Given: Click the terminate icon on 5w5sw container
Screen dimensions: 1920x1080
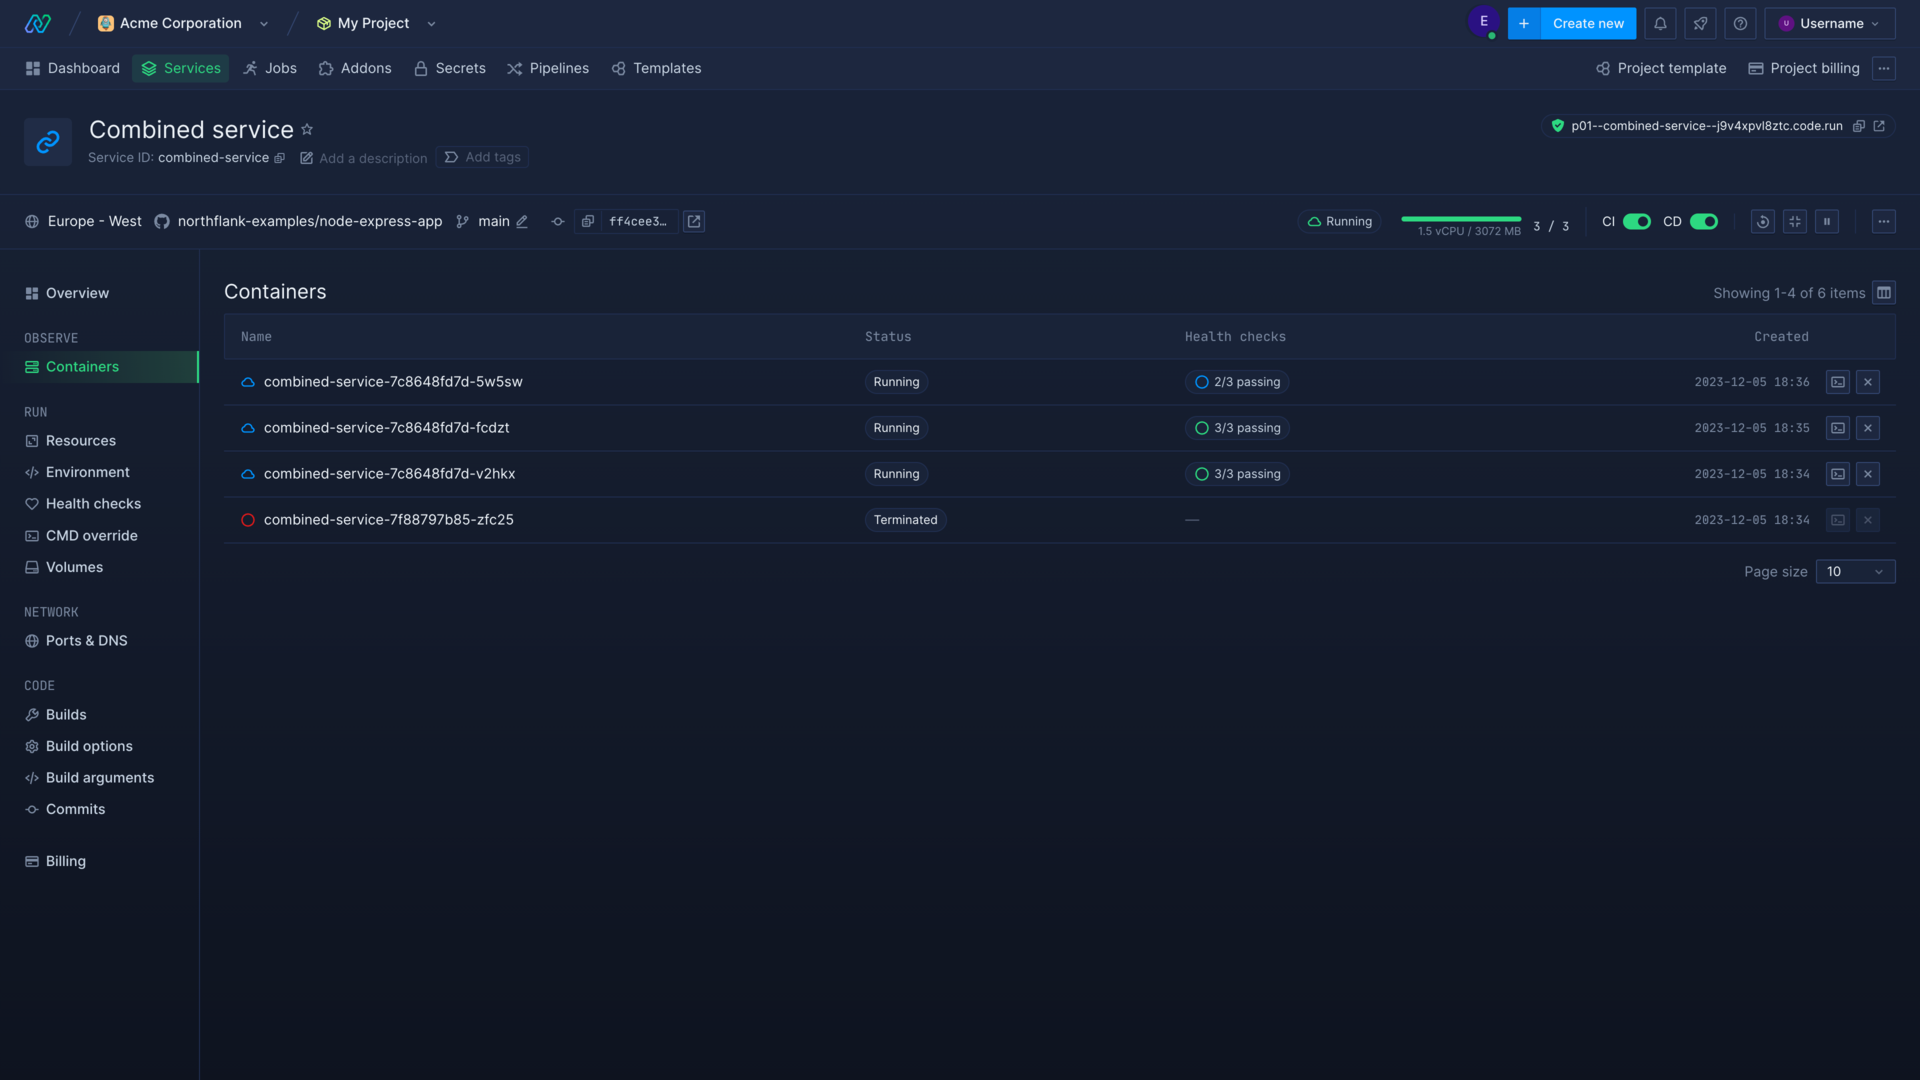Looking at the screenshot, I should (1869, 381).
